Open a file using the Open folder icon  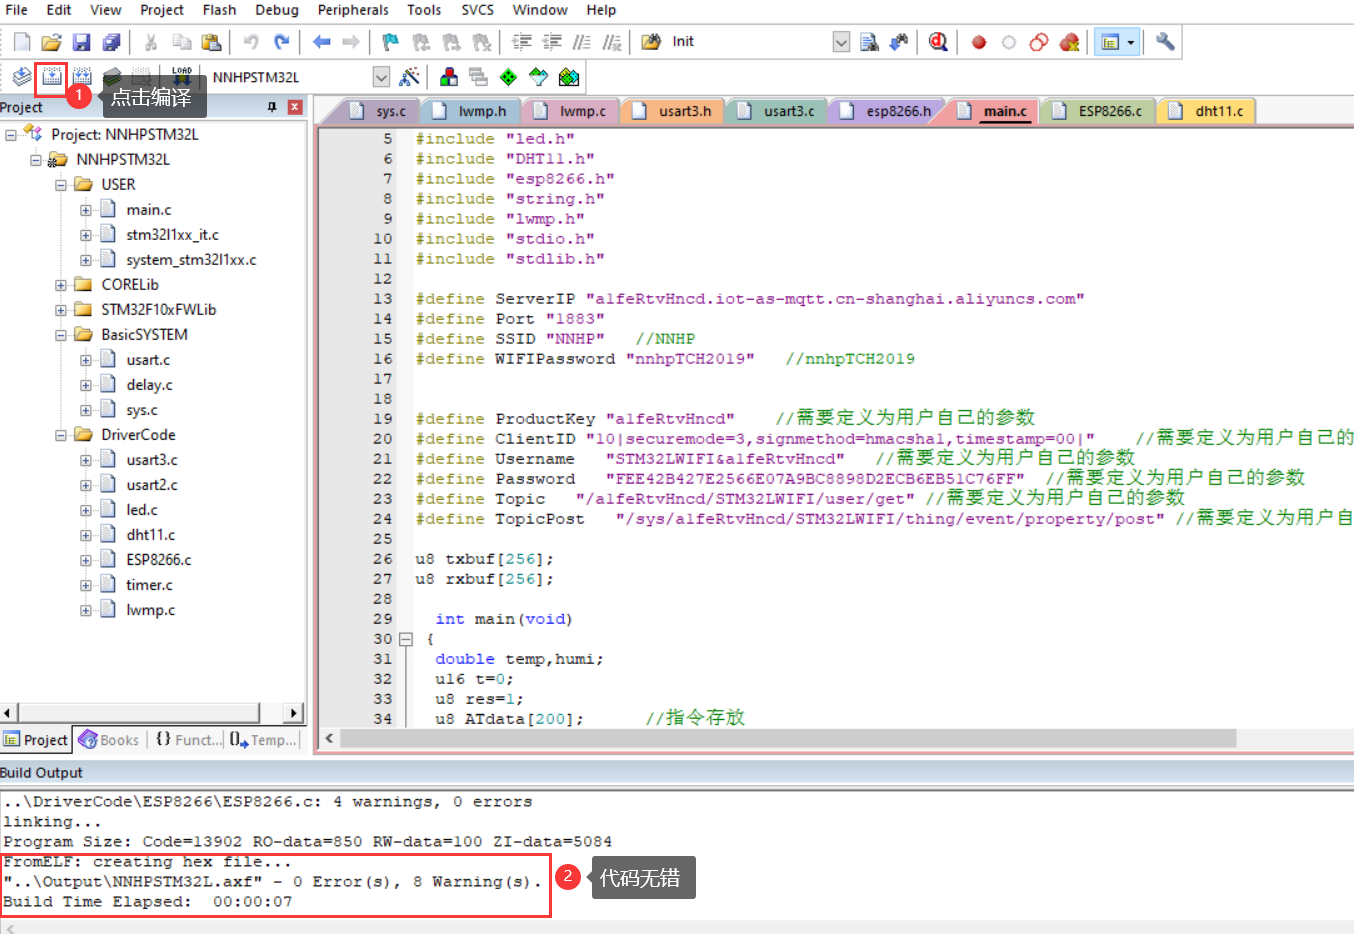(x=52, y=42)
